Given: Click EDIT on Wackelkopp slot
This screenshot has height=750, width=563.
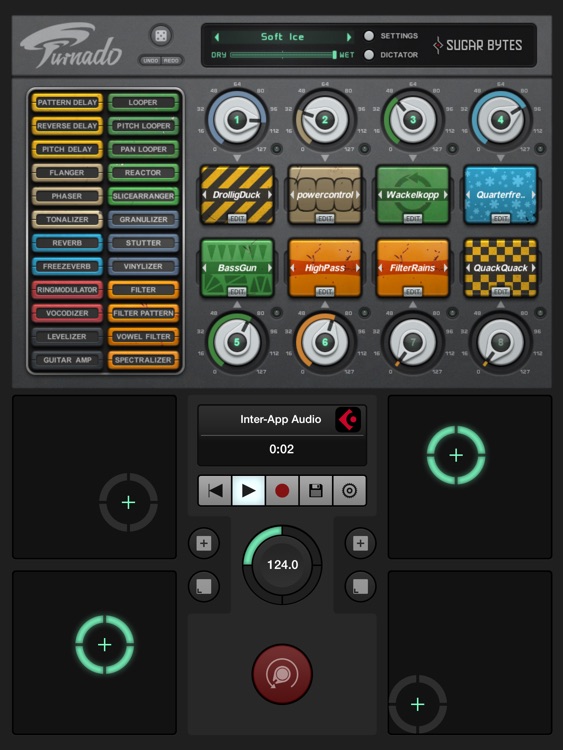Looking at the screenshot, I should coord(413,219).
